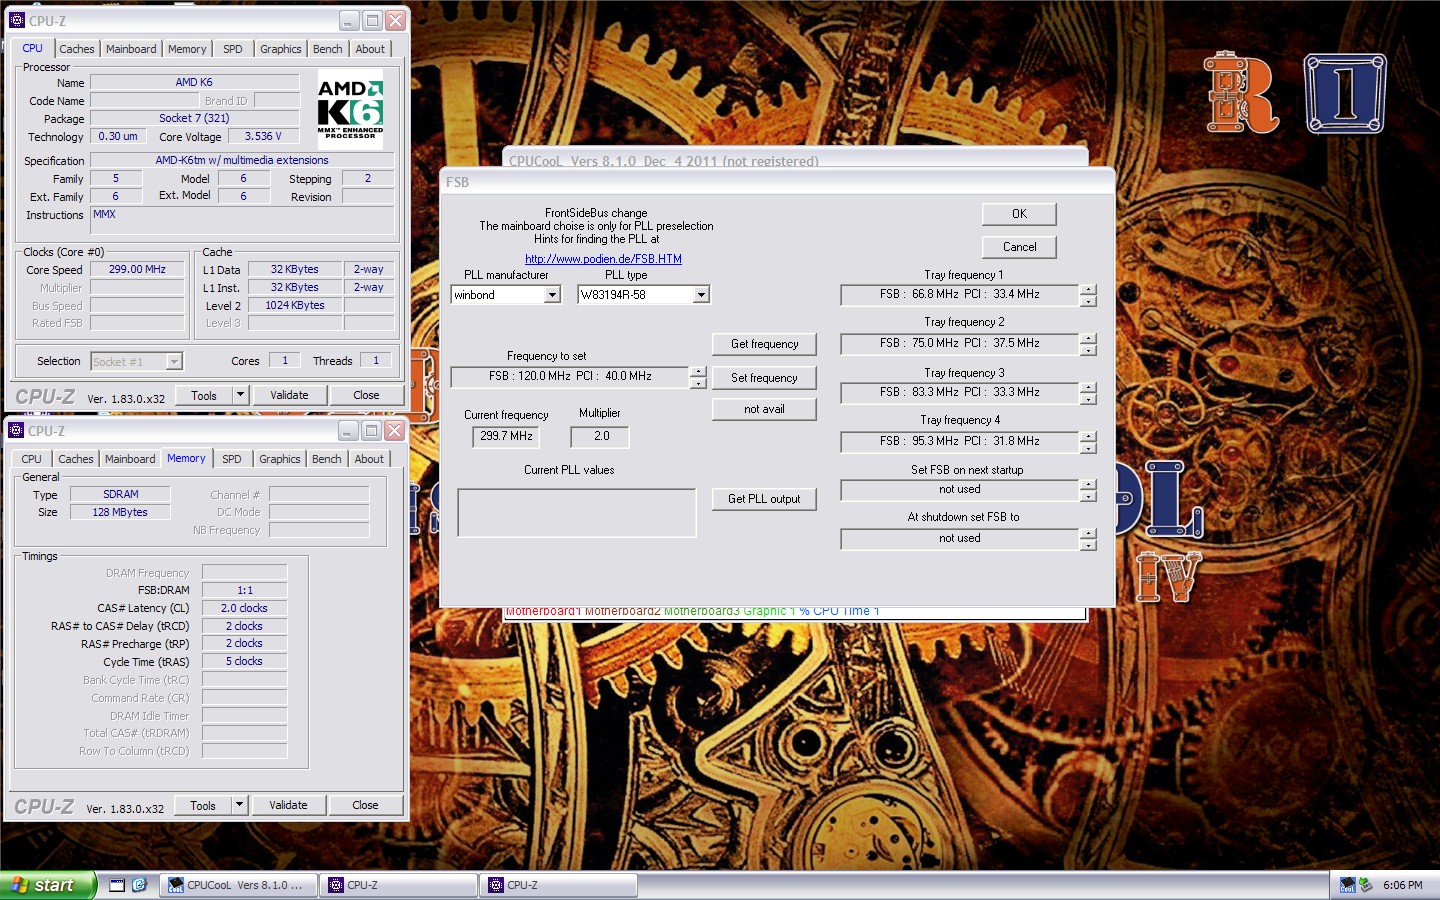Click the Multiplier 2.0 field
Viewport: 1440px width, 900px height.
coord(600,436)
